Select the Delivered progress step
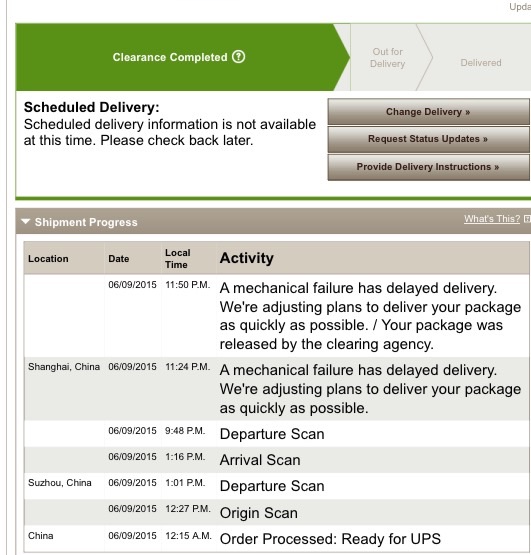 (481, 63)
